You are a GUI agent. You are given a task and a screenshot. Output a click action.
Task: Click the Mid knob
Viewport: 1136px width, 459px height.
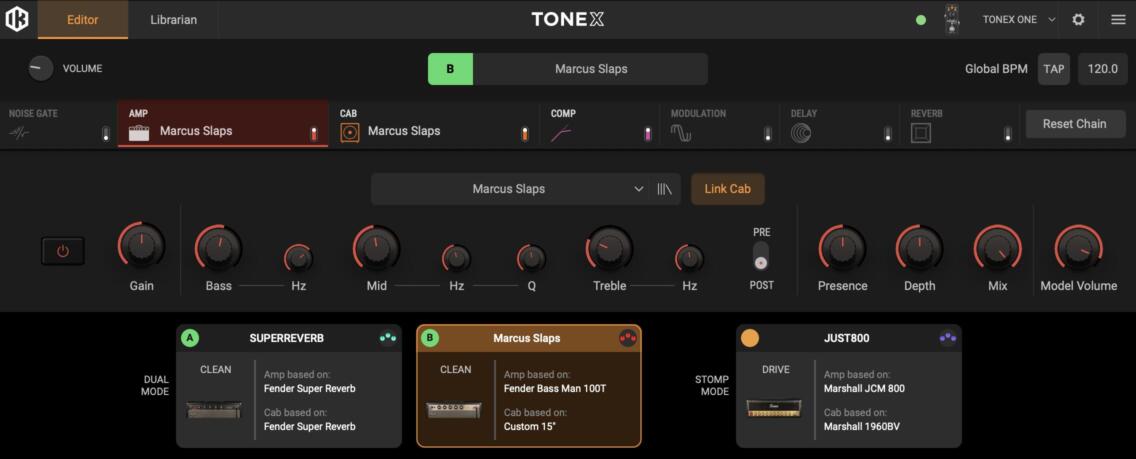tap(377, 248)
